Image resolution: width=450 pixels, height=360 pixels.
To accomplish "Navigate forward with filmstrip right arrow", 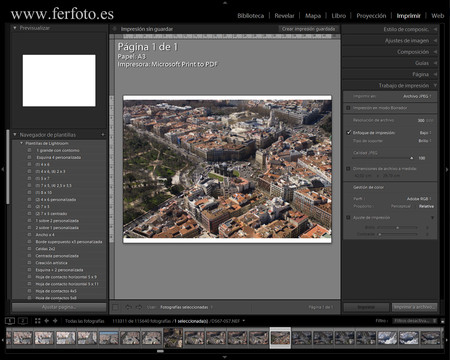I will 55,321.
